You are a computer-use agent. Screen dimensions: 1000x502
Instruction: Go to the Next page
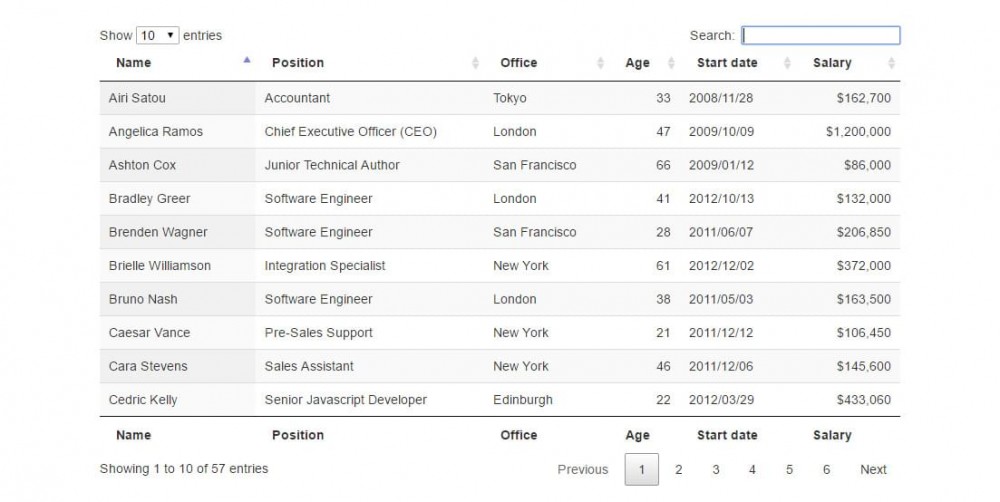point(873,469)
